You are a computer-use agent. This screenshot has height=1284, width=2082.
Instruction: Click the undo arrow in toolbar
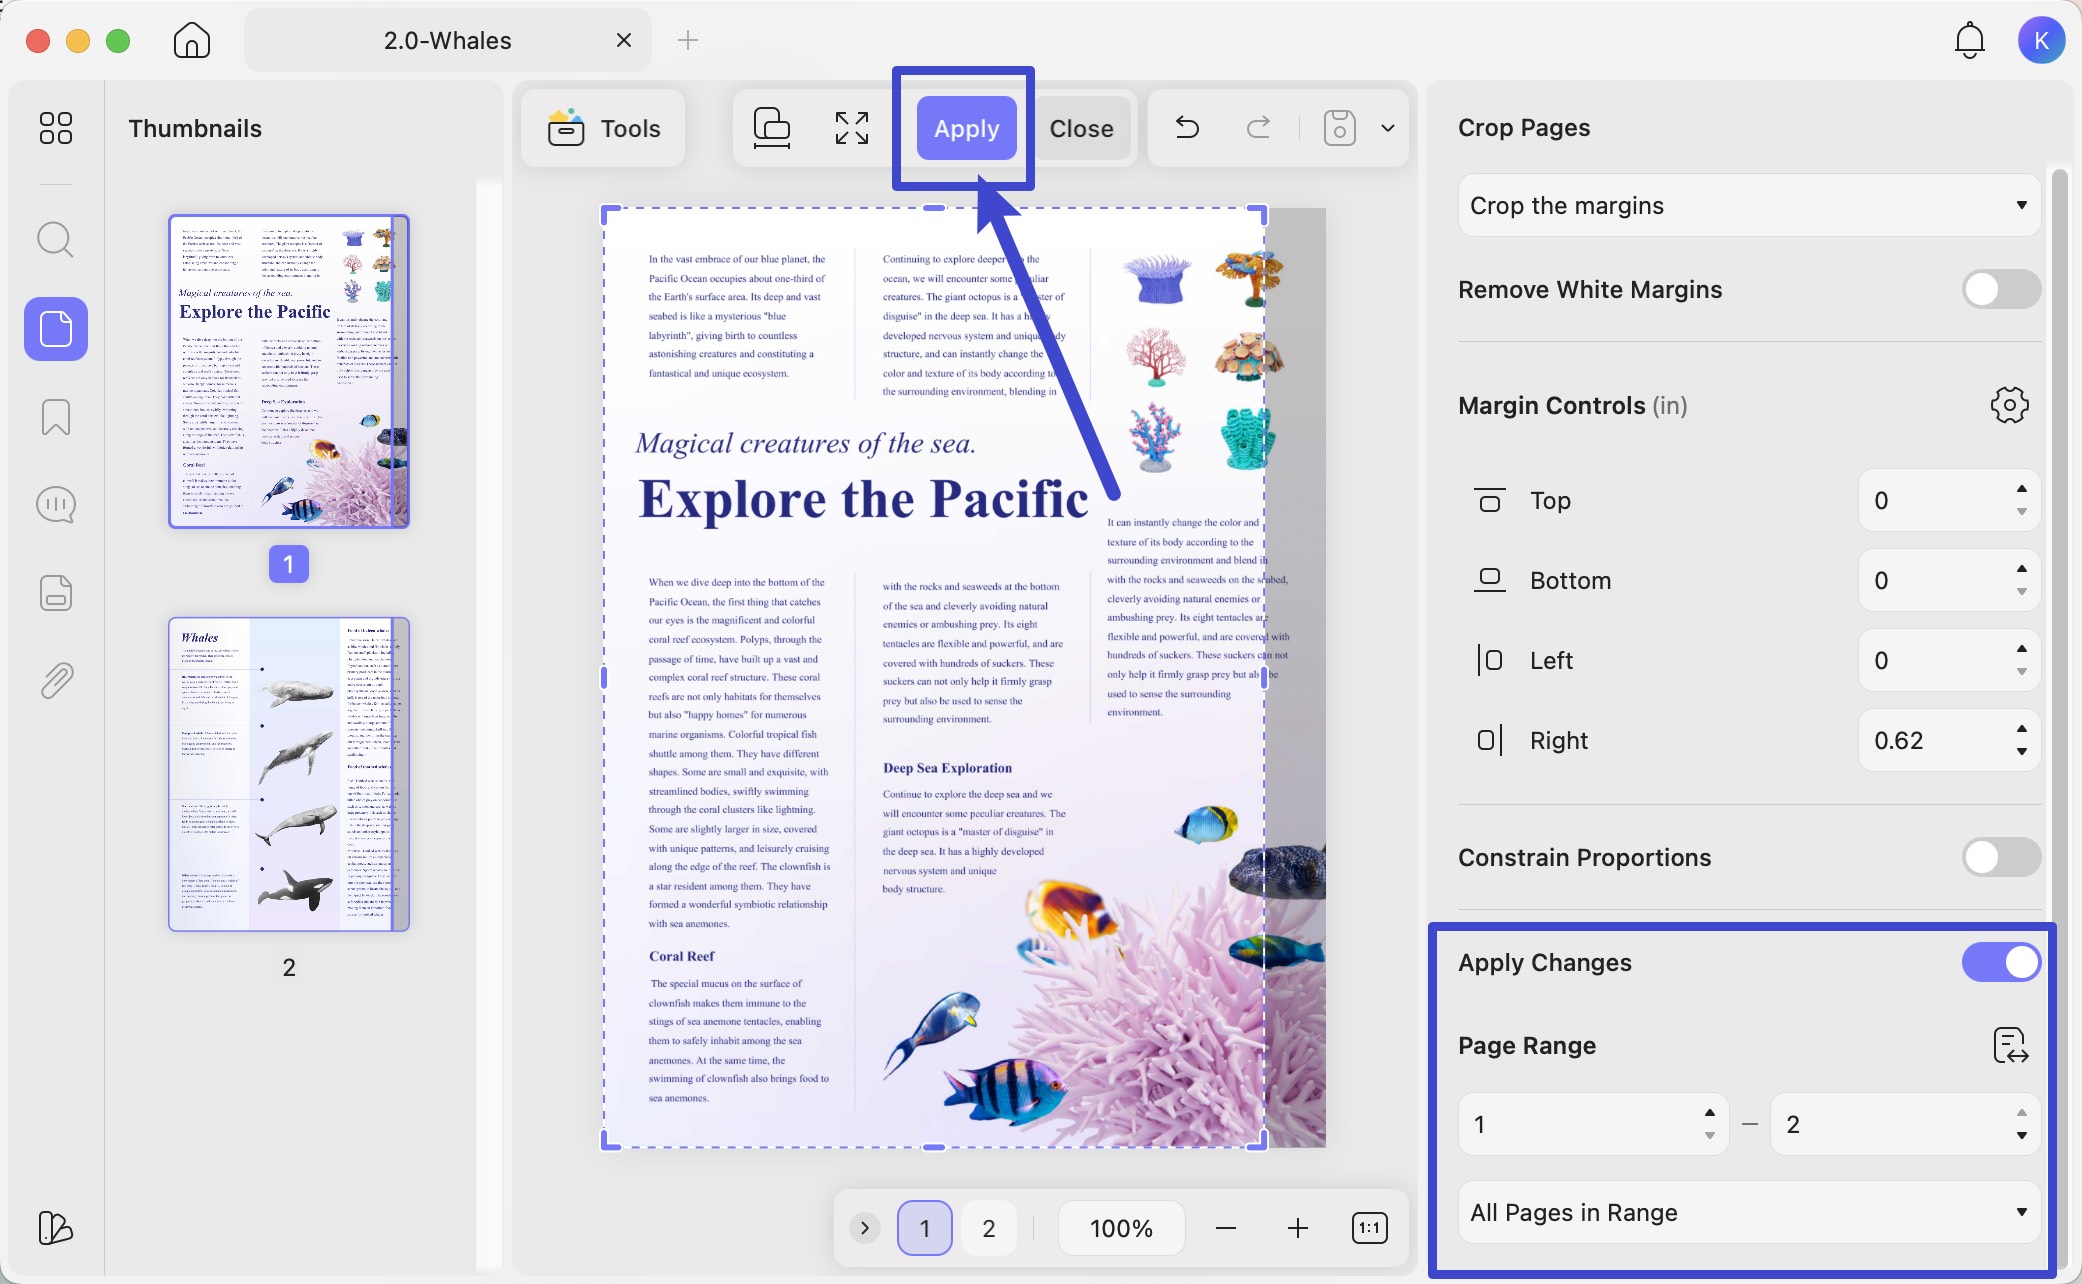pos(1187,128)
